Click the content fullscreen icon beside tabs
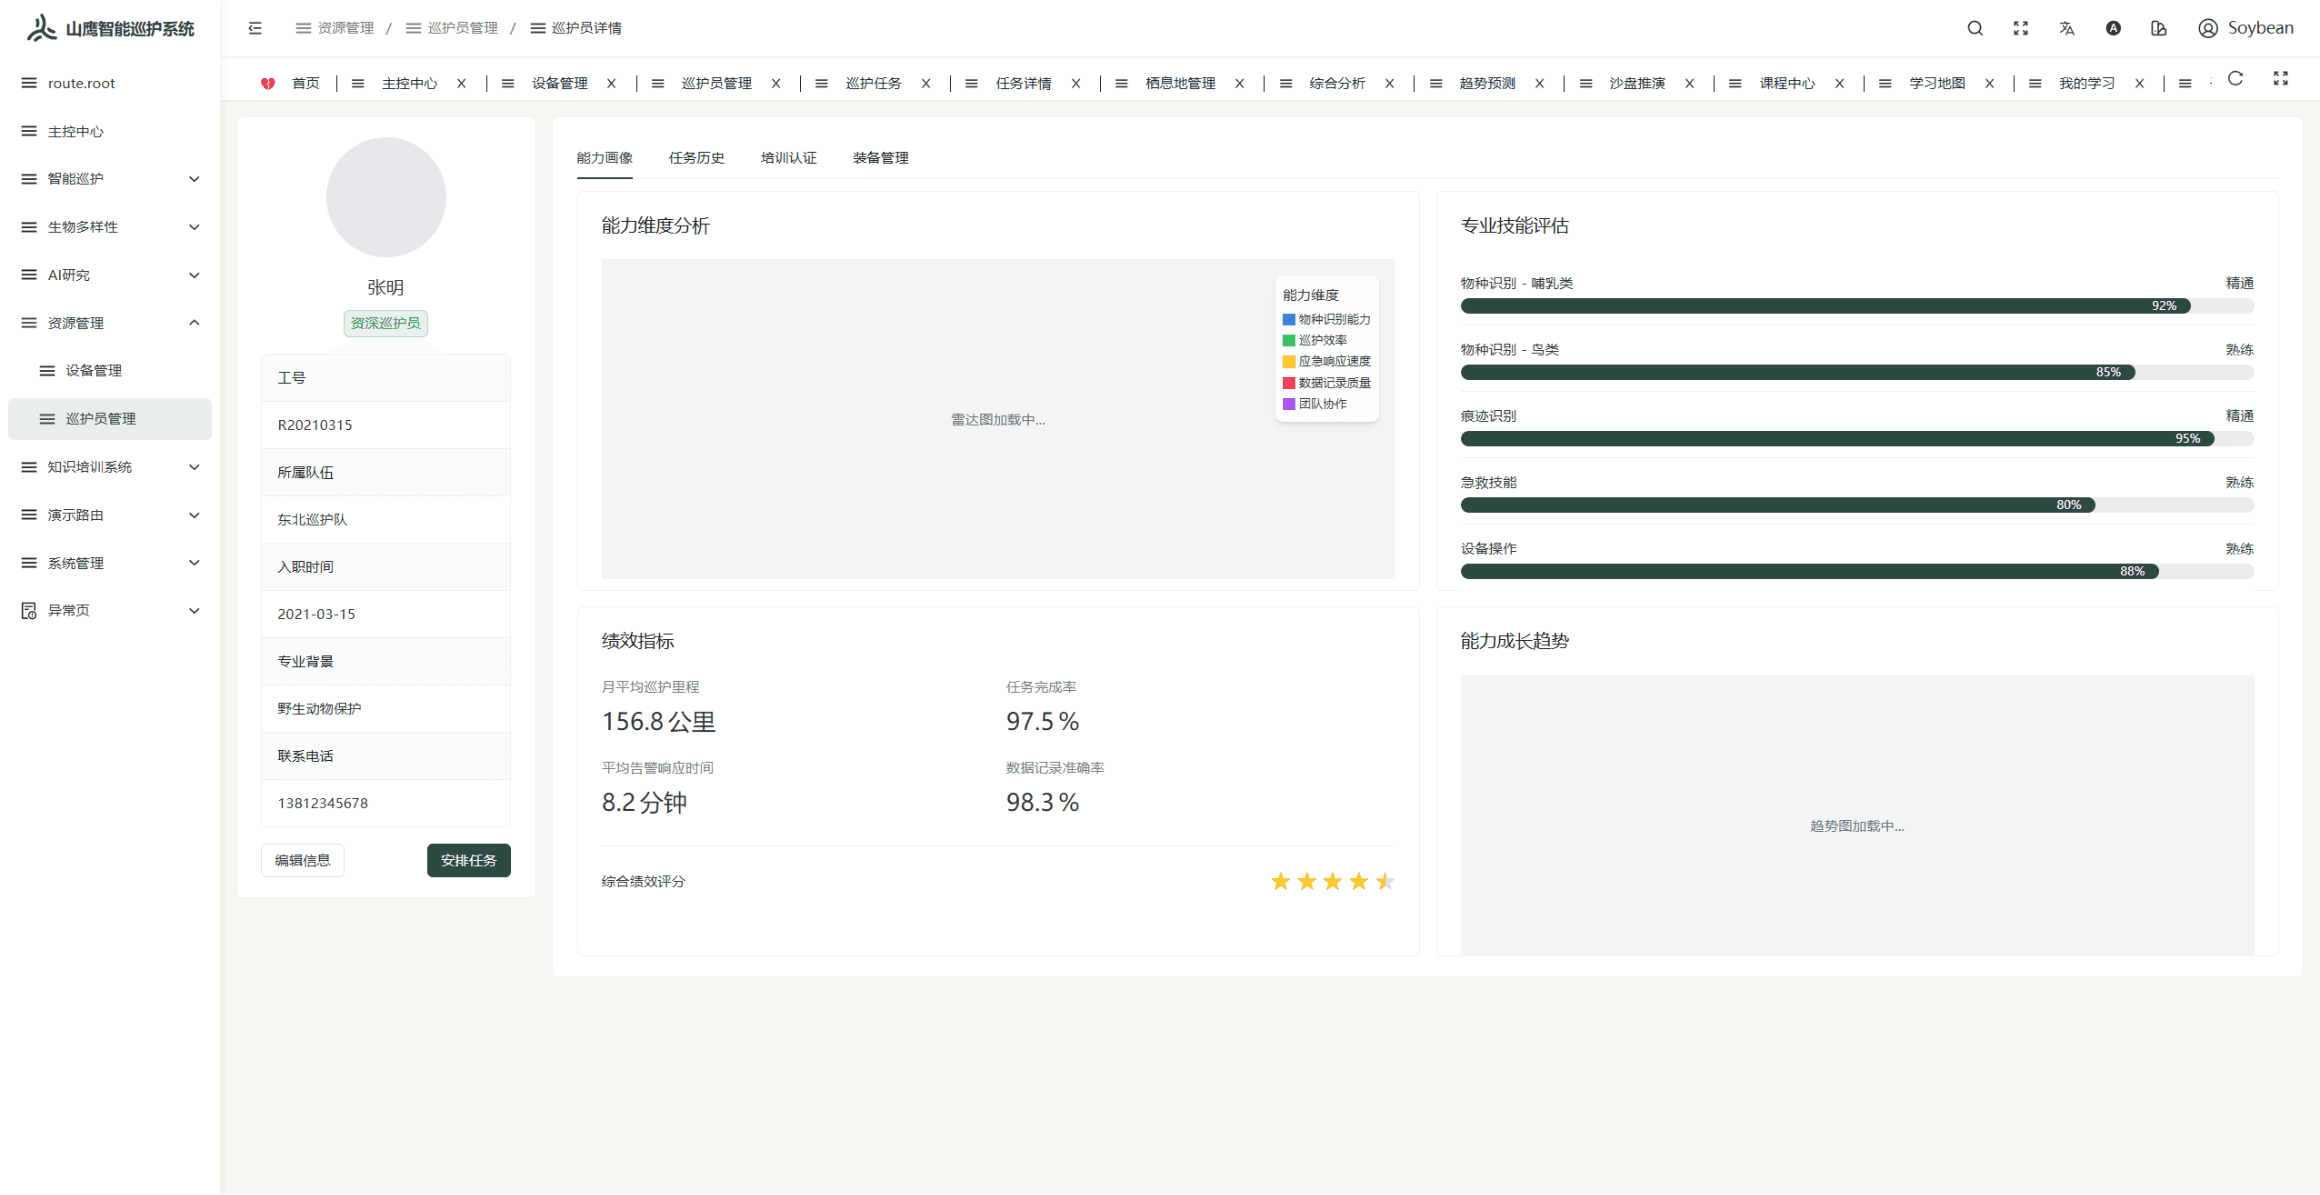 tap(2281, 78)
